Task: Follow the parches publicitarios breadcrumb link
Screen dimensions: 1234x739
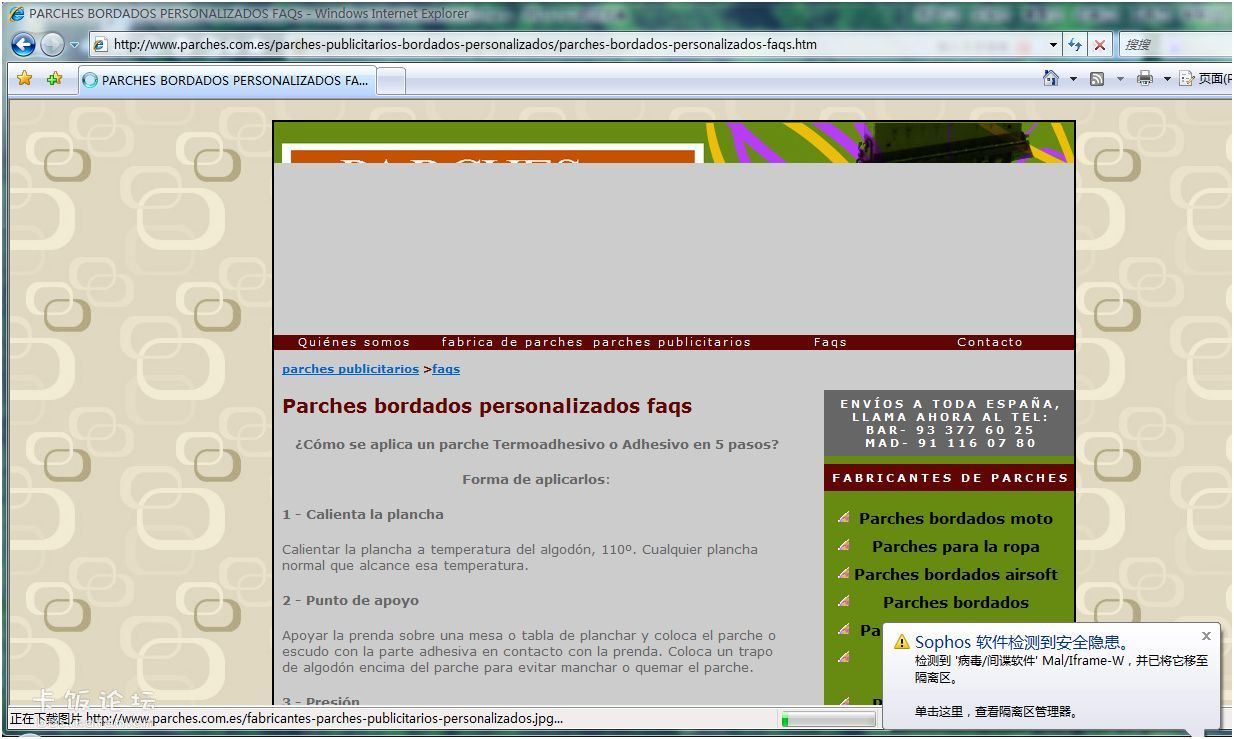Action: point(350,369)
